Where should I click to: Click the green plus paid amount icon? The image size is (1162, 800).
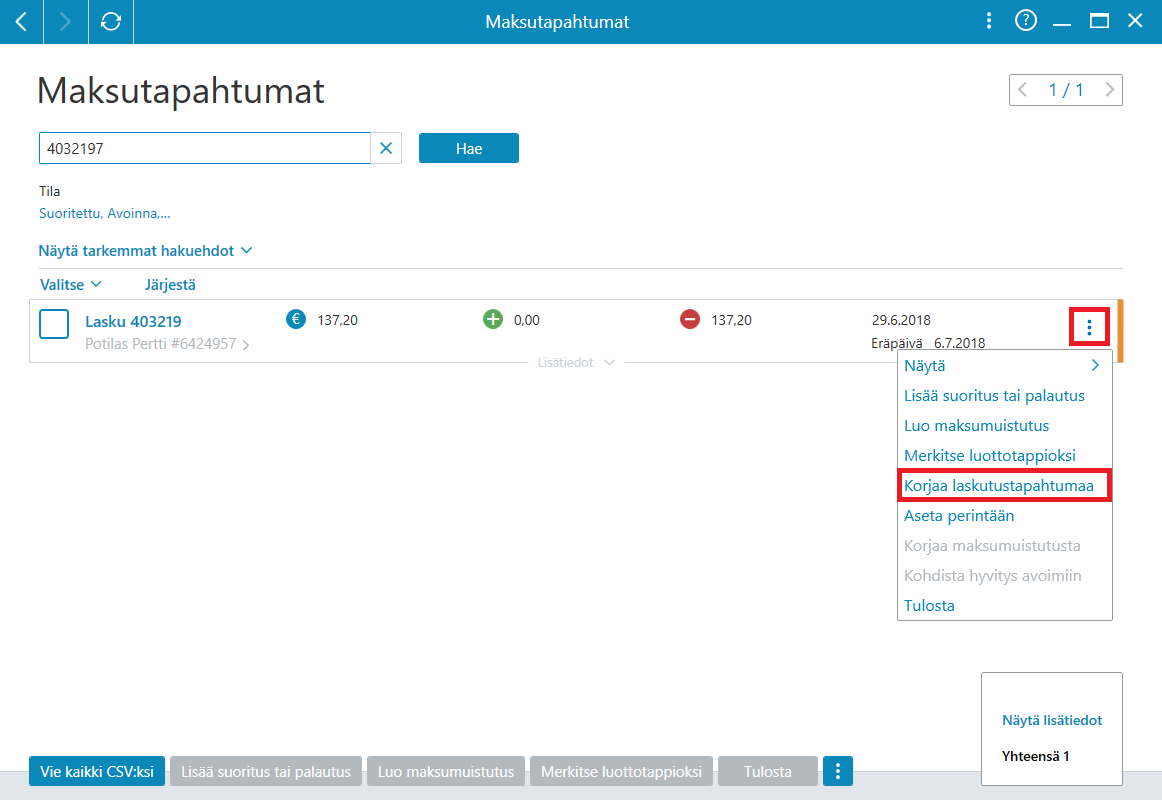point(493,319)
